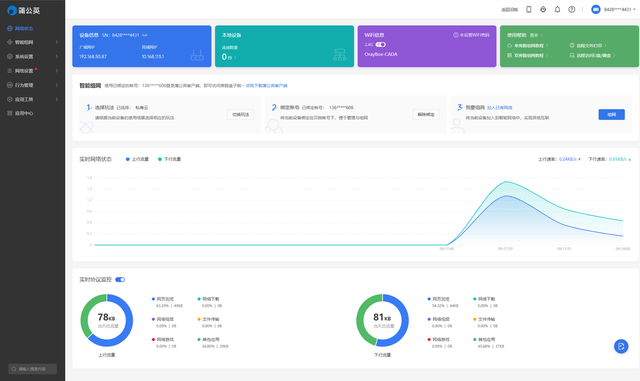Open notifications via the bell icon
Image resolution: width=640 pixels, height=381 pixels.
pos(557,9)
